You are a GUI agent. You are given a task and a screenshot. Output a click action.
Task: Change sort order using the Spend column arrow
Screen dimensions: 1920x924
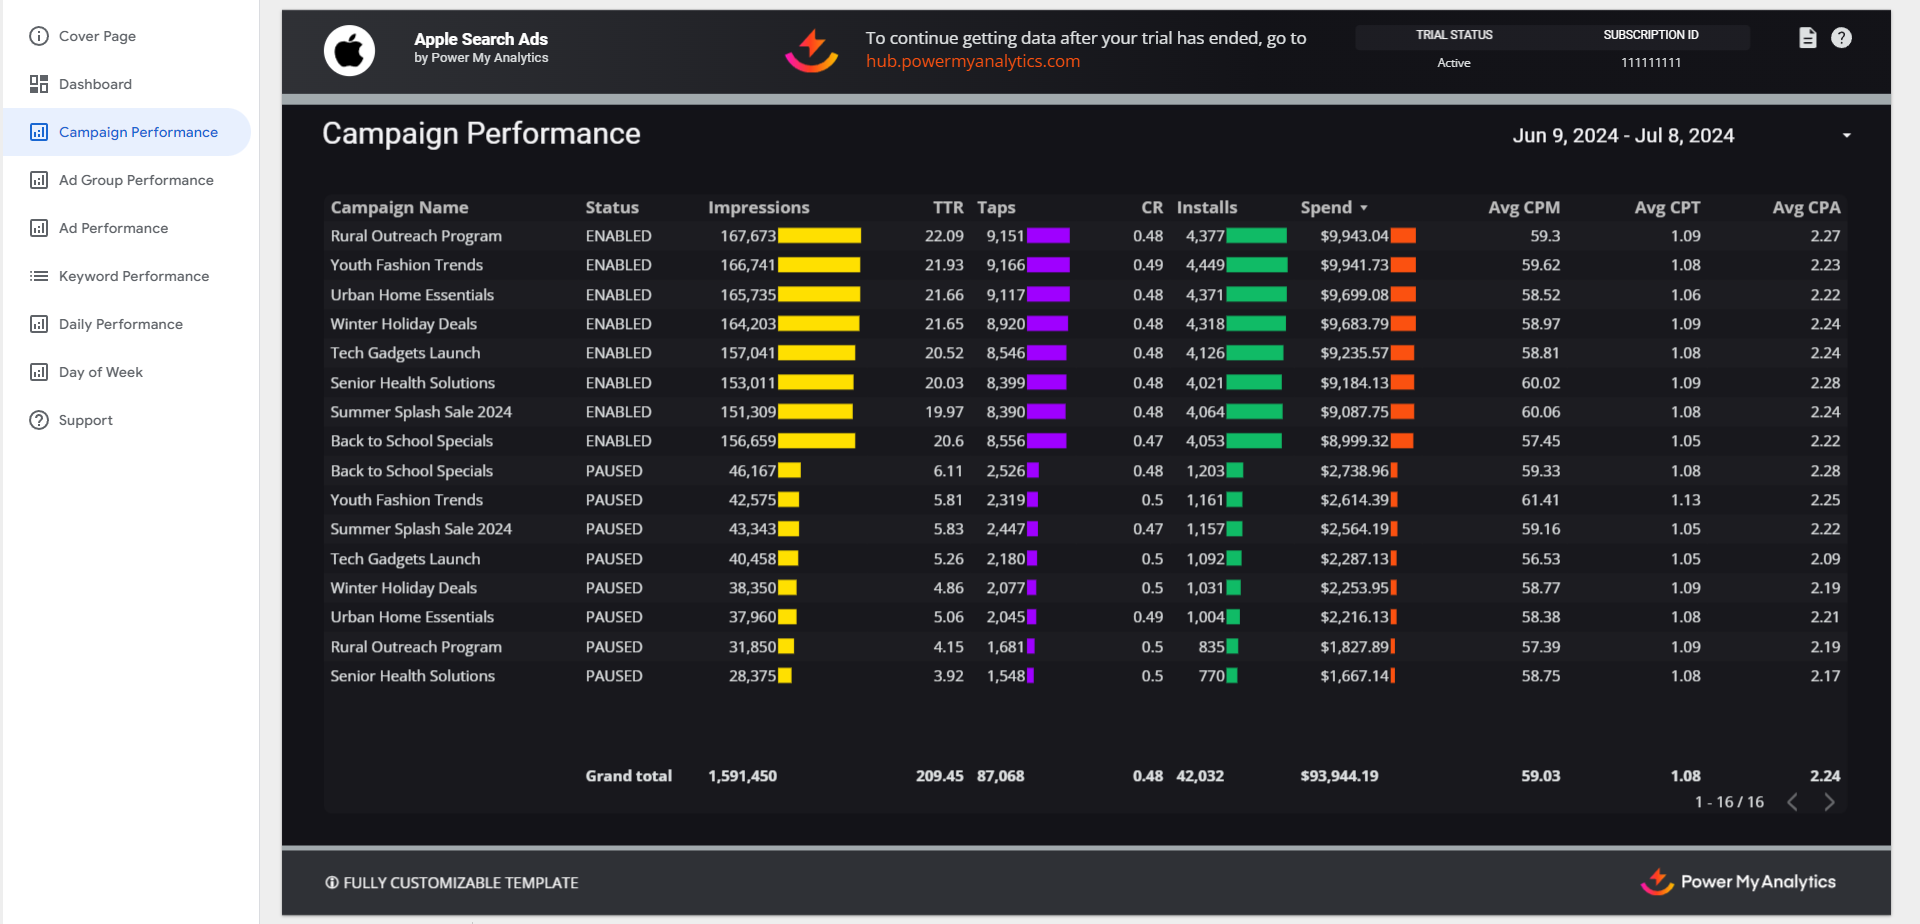point(1366,207)
